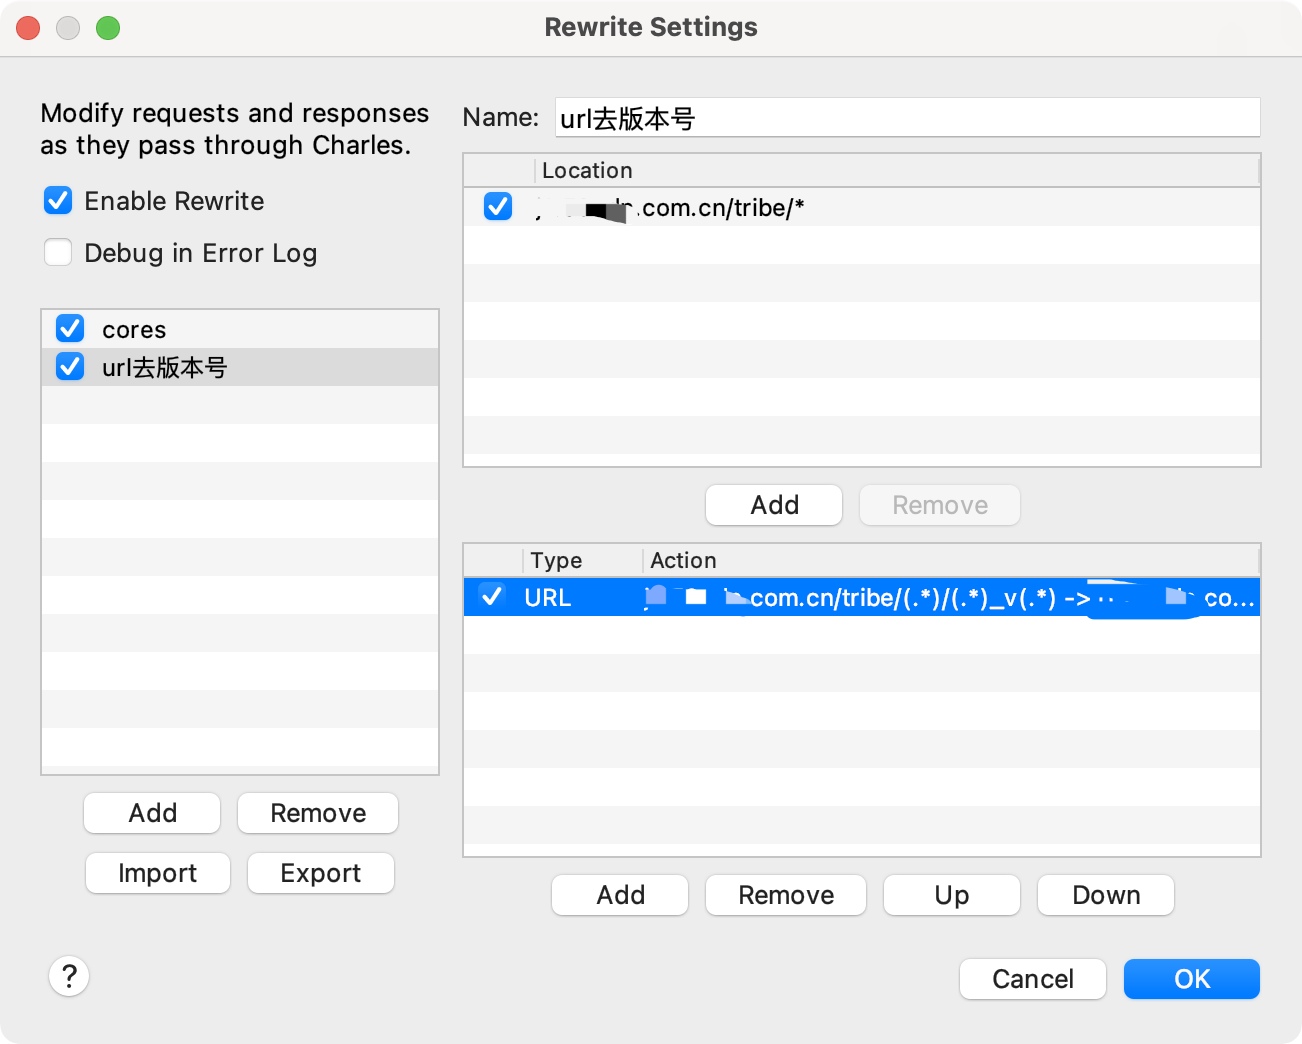The height and width of the screenshot is (1044, 1302).
Task: Add a new location
Action: point(773,505)
